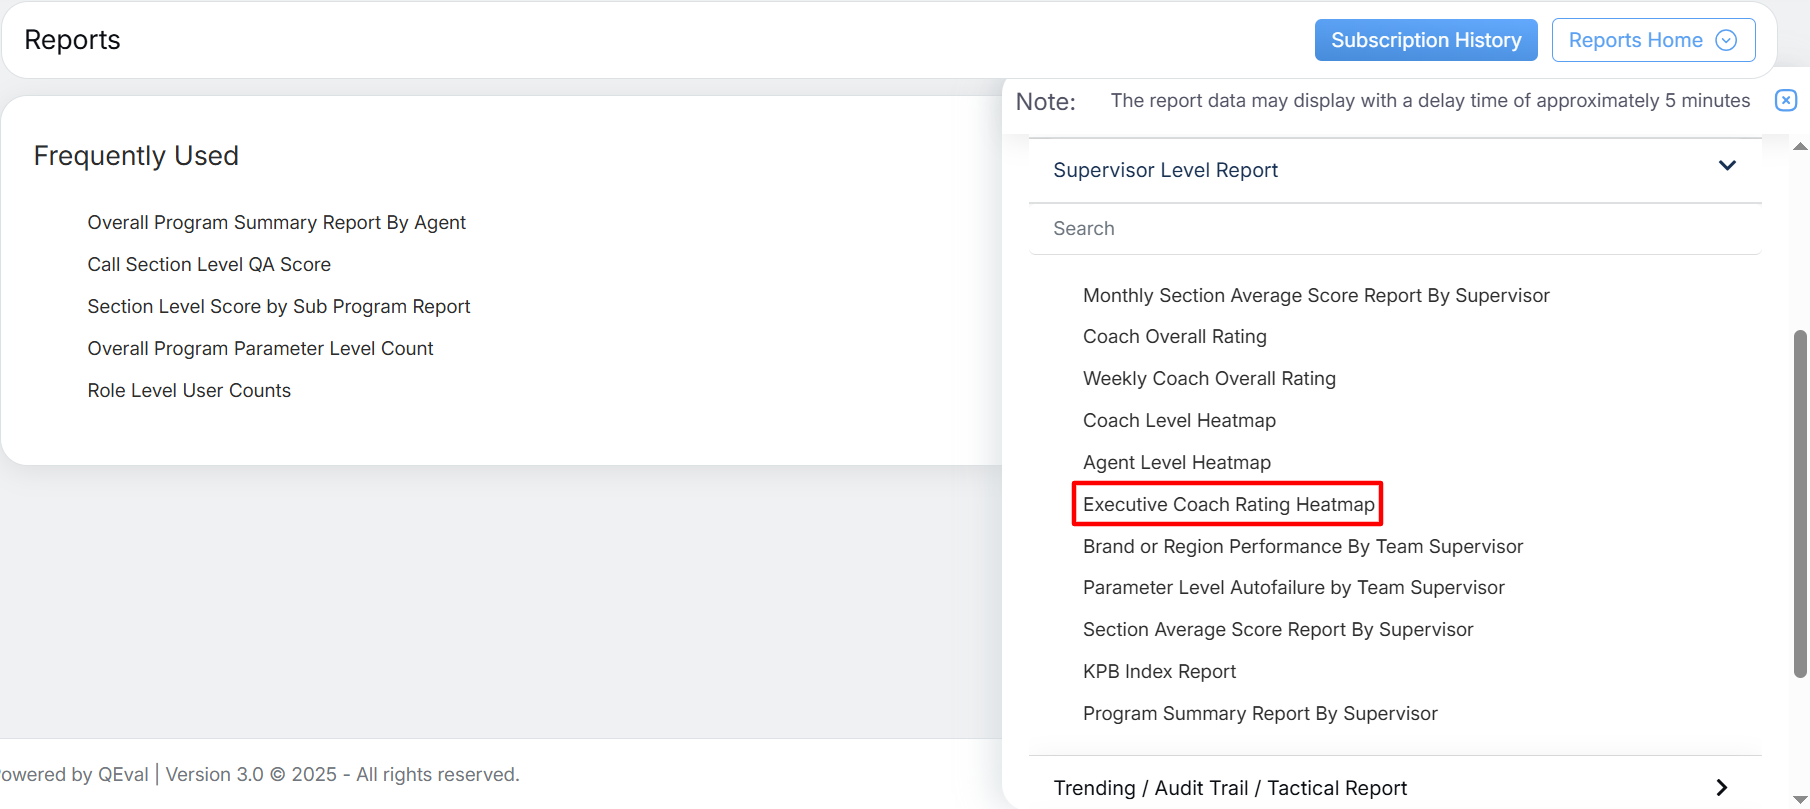Open Role Level User Counts report

(x=189, y=391)
